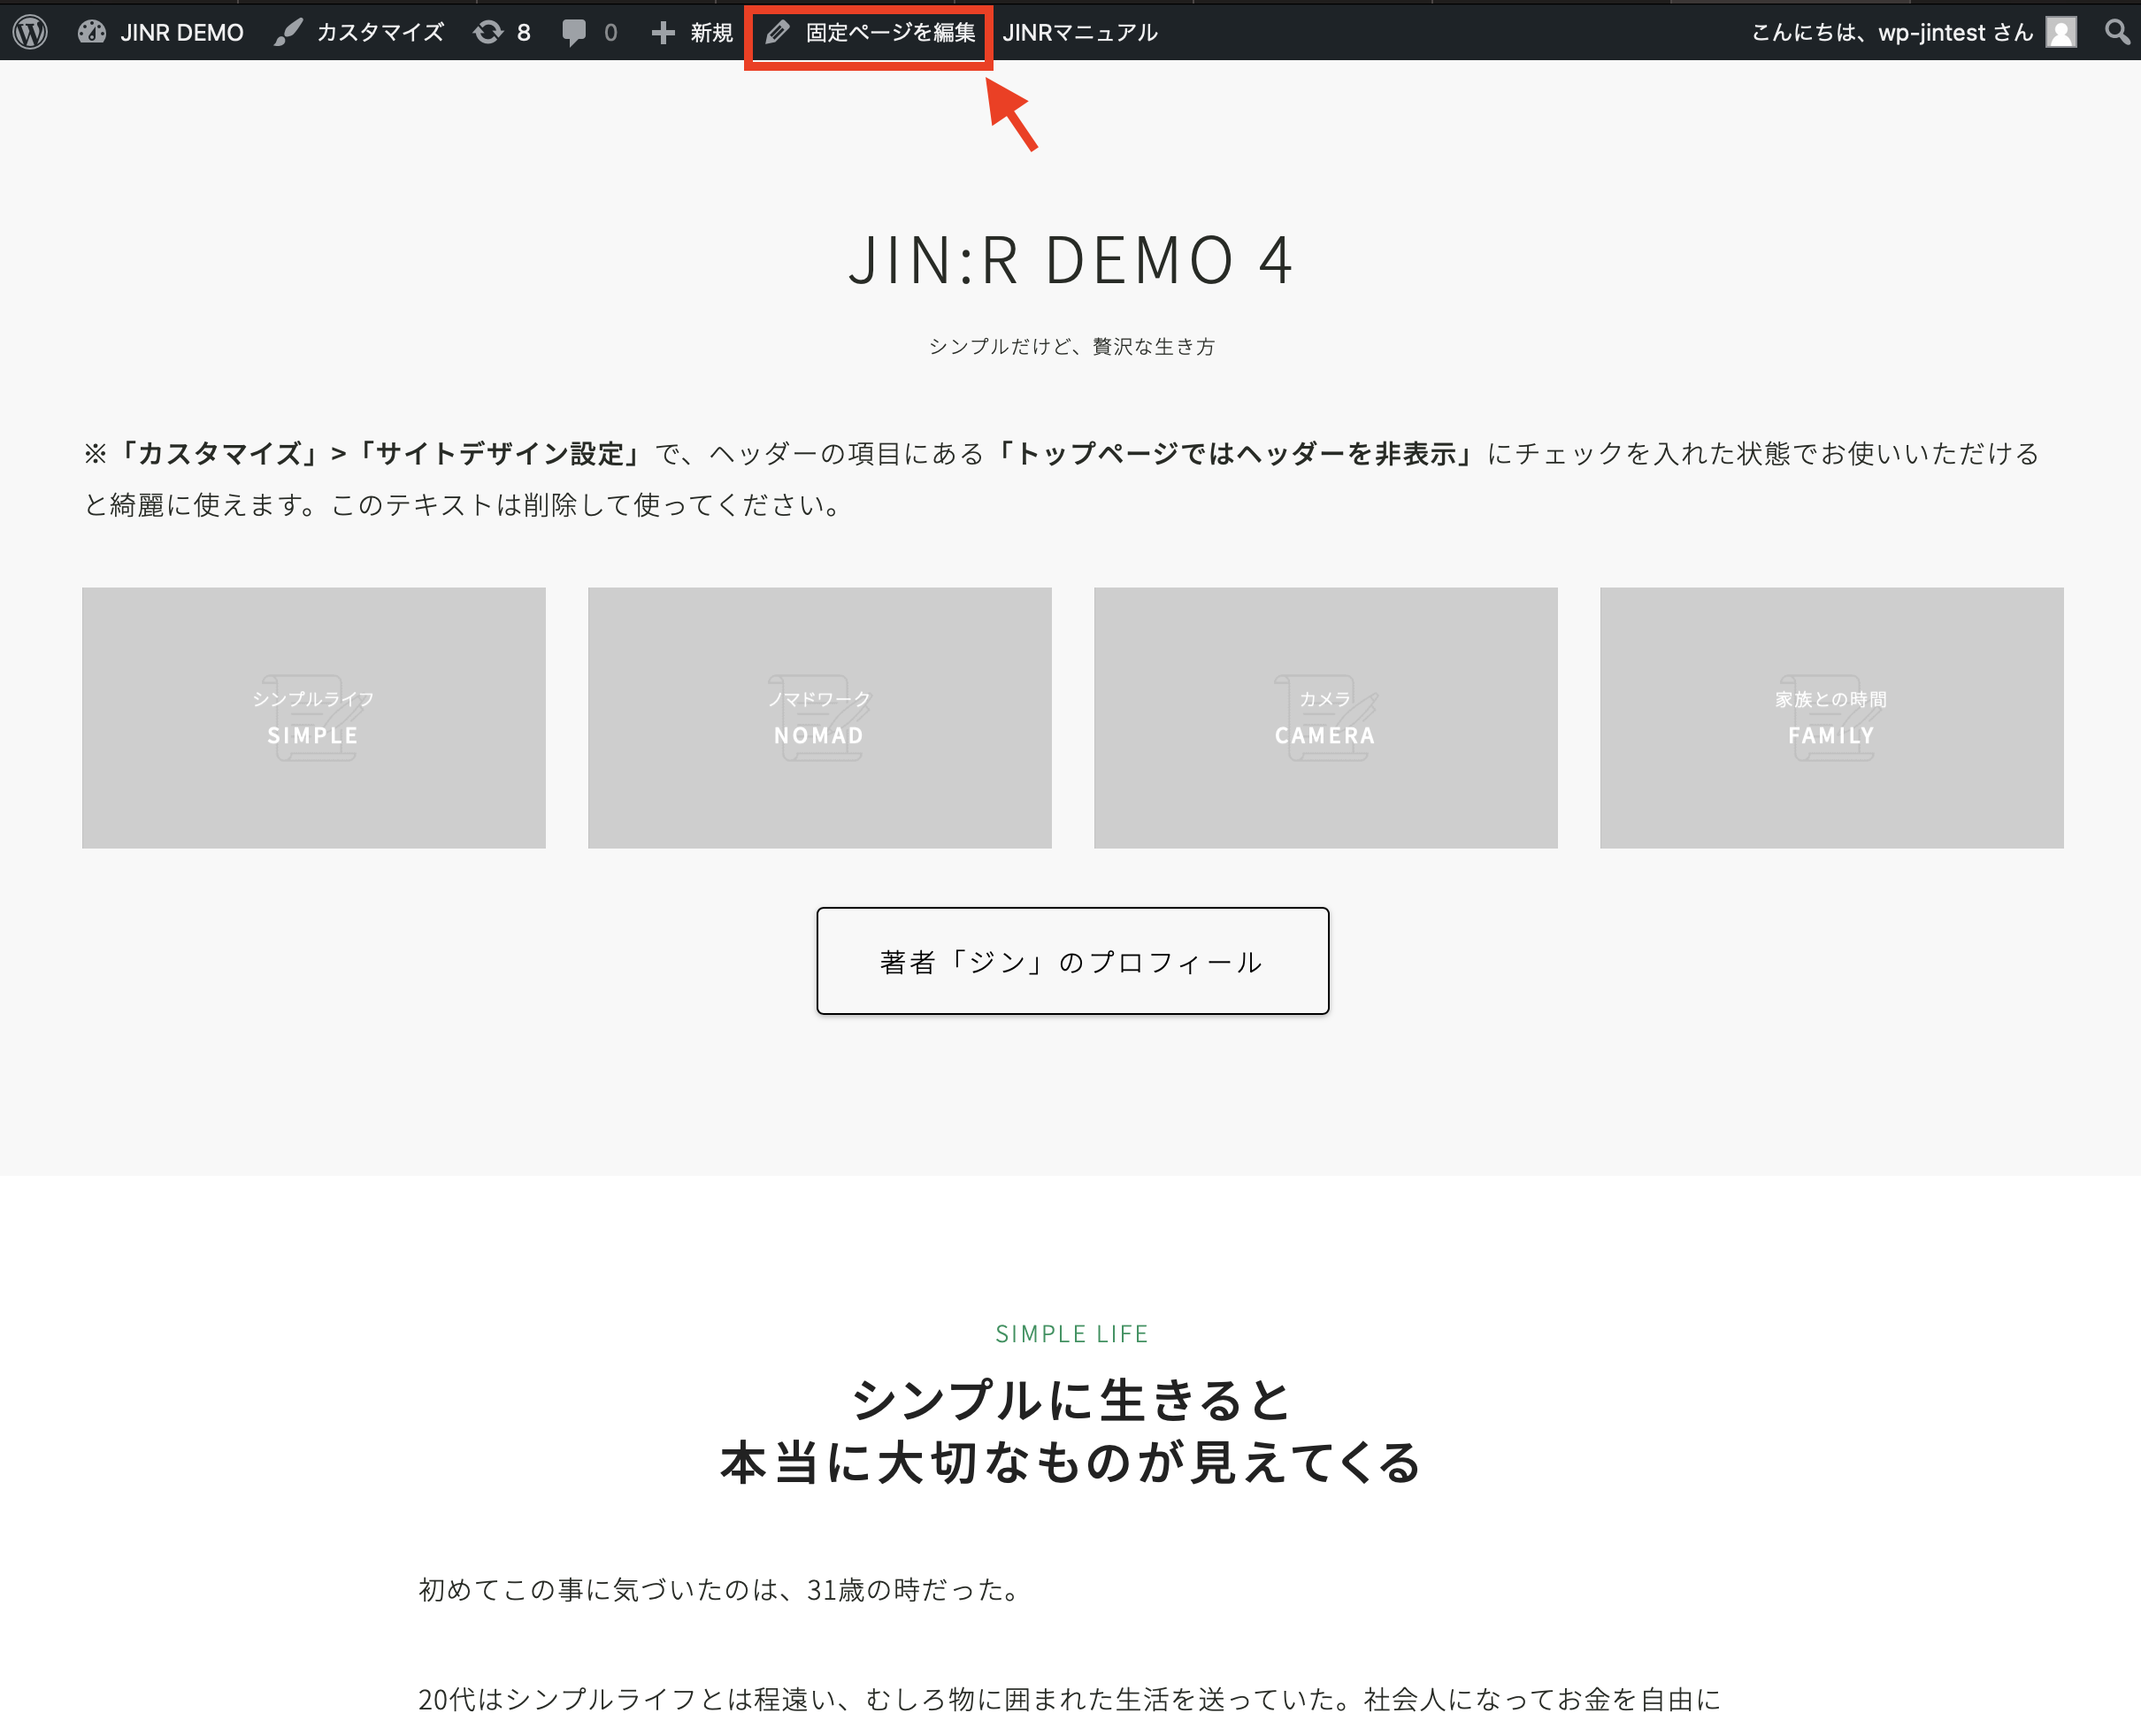
Task: Click the user avatar icon
Action: click(x=2061, y=32)
